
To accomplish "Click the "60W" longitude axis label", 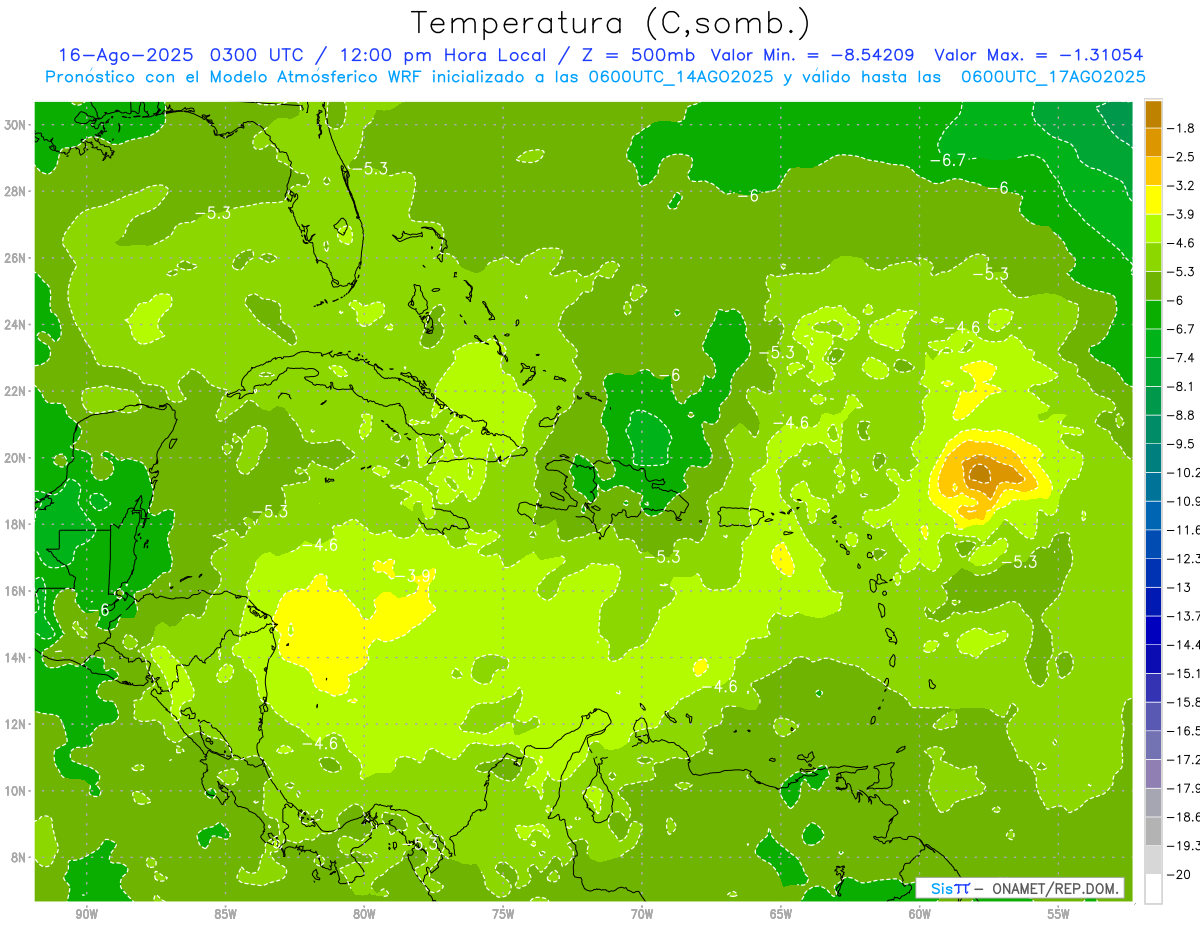I will (920, 915).
